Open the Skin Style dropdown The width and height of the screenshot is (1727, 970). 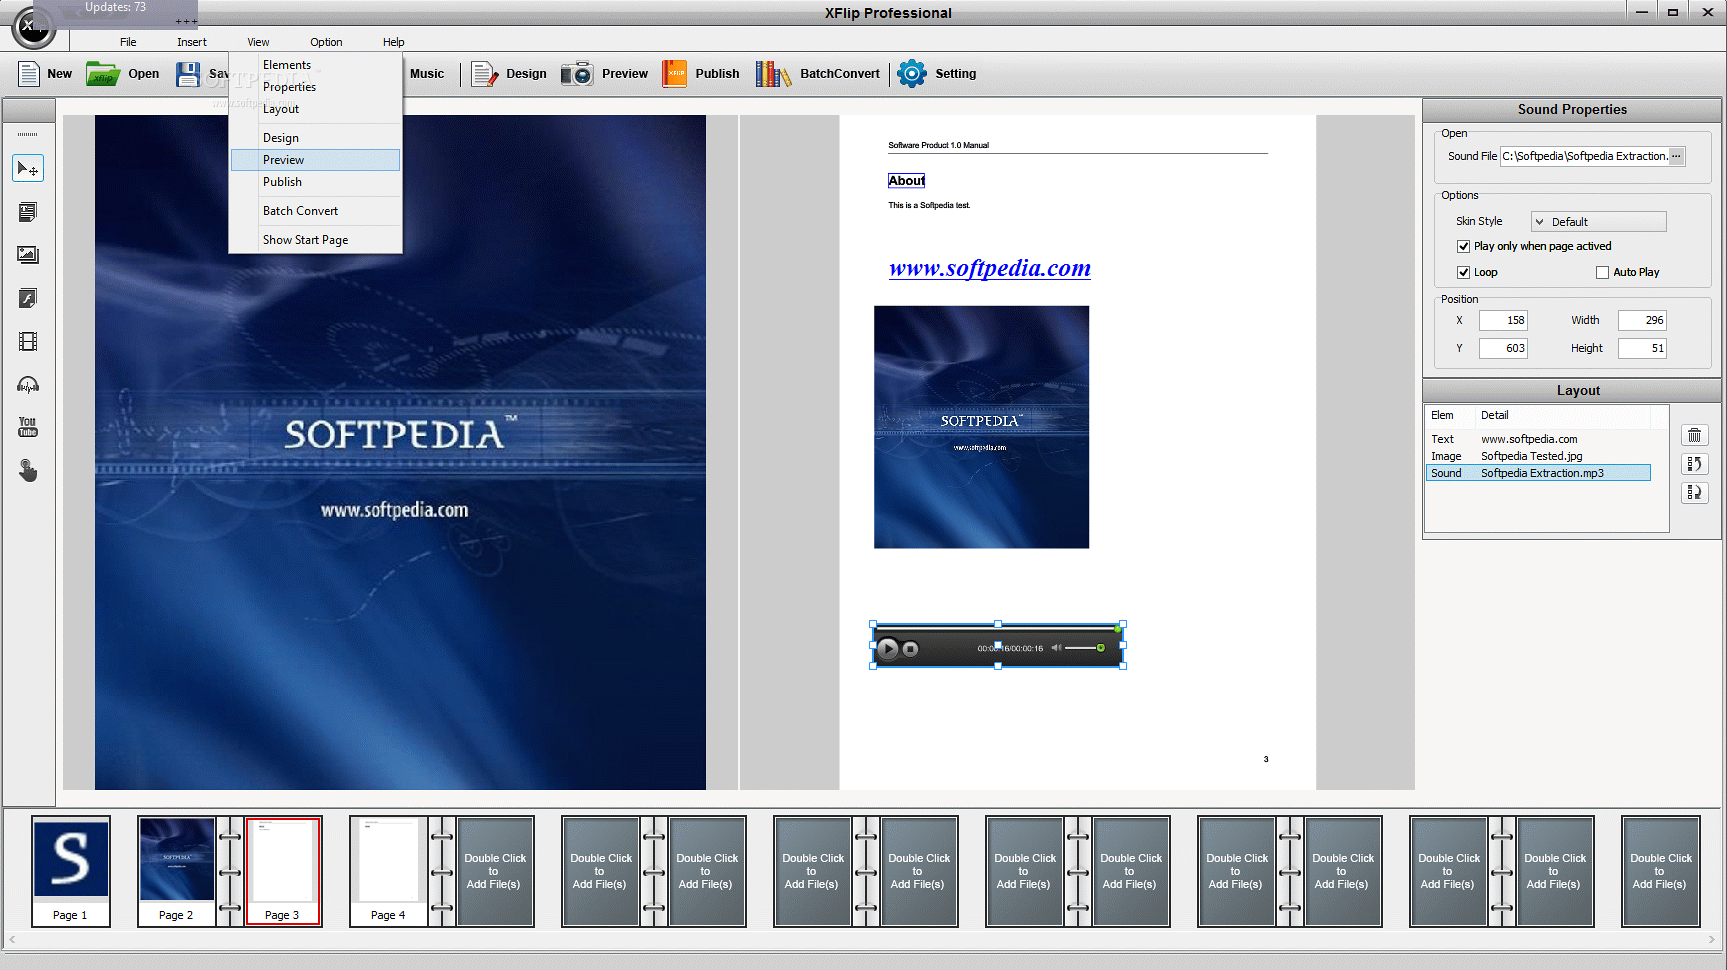click(x=1598, y=222)
